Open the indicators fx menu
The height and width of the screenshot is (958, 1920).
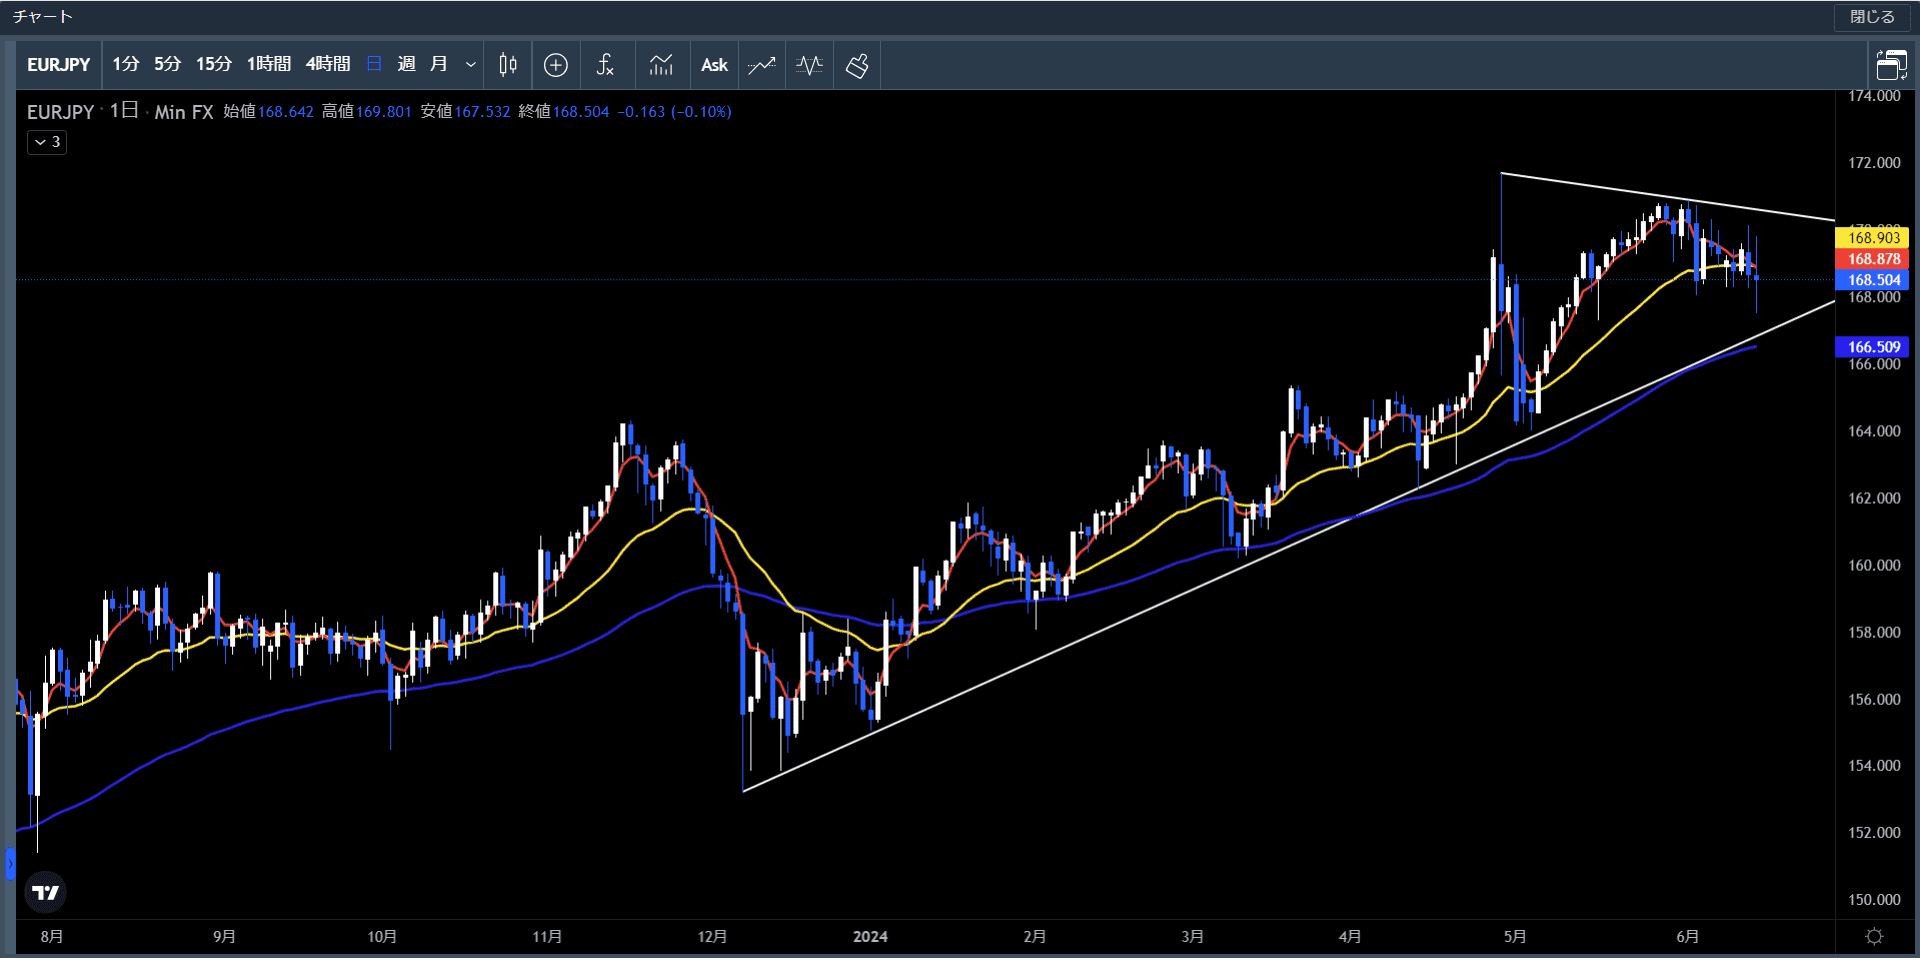point(605,65)
